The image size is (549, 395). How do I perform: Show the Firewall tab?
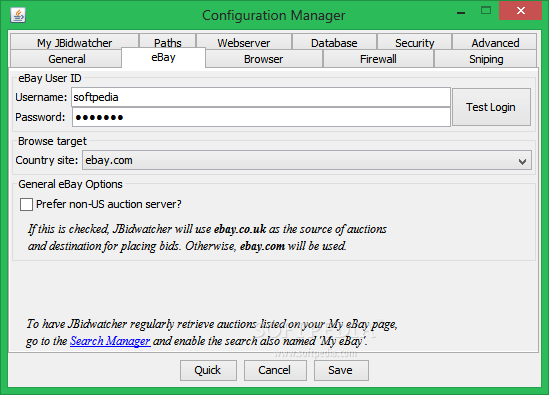[378, 59]
